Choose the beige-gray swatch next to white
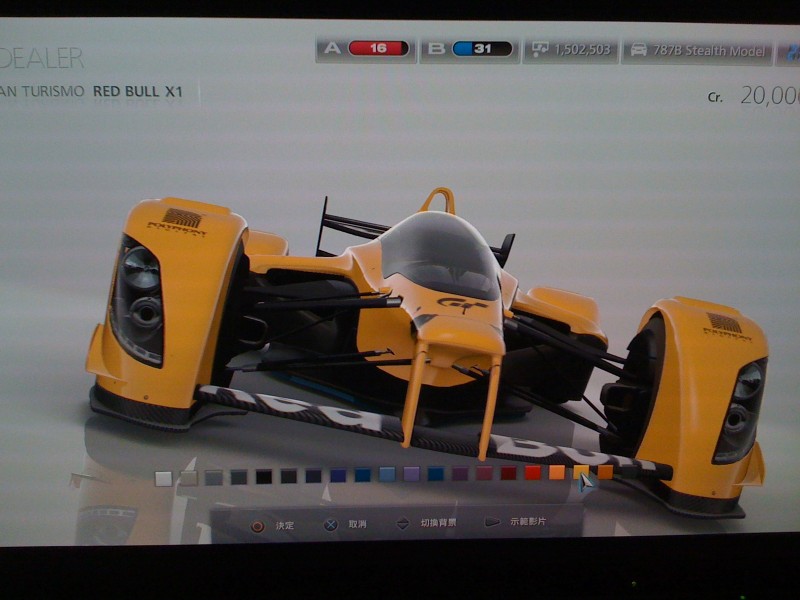800x600 pixels. (x=189, y=478)
